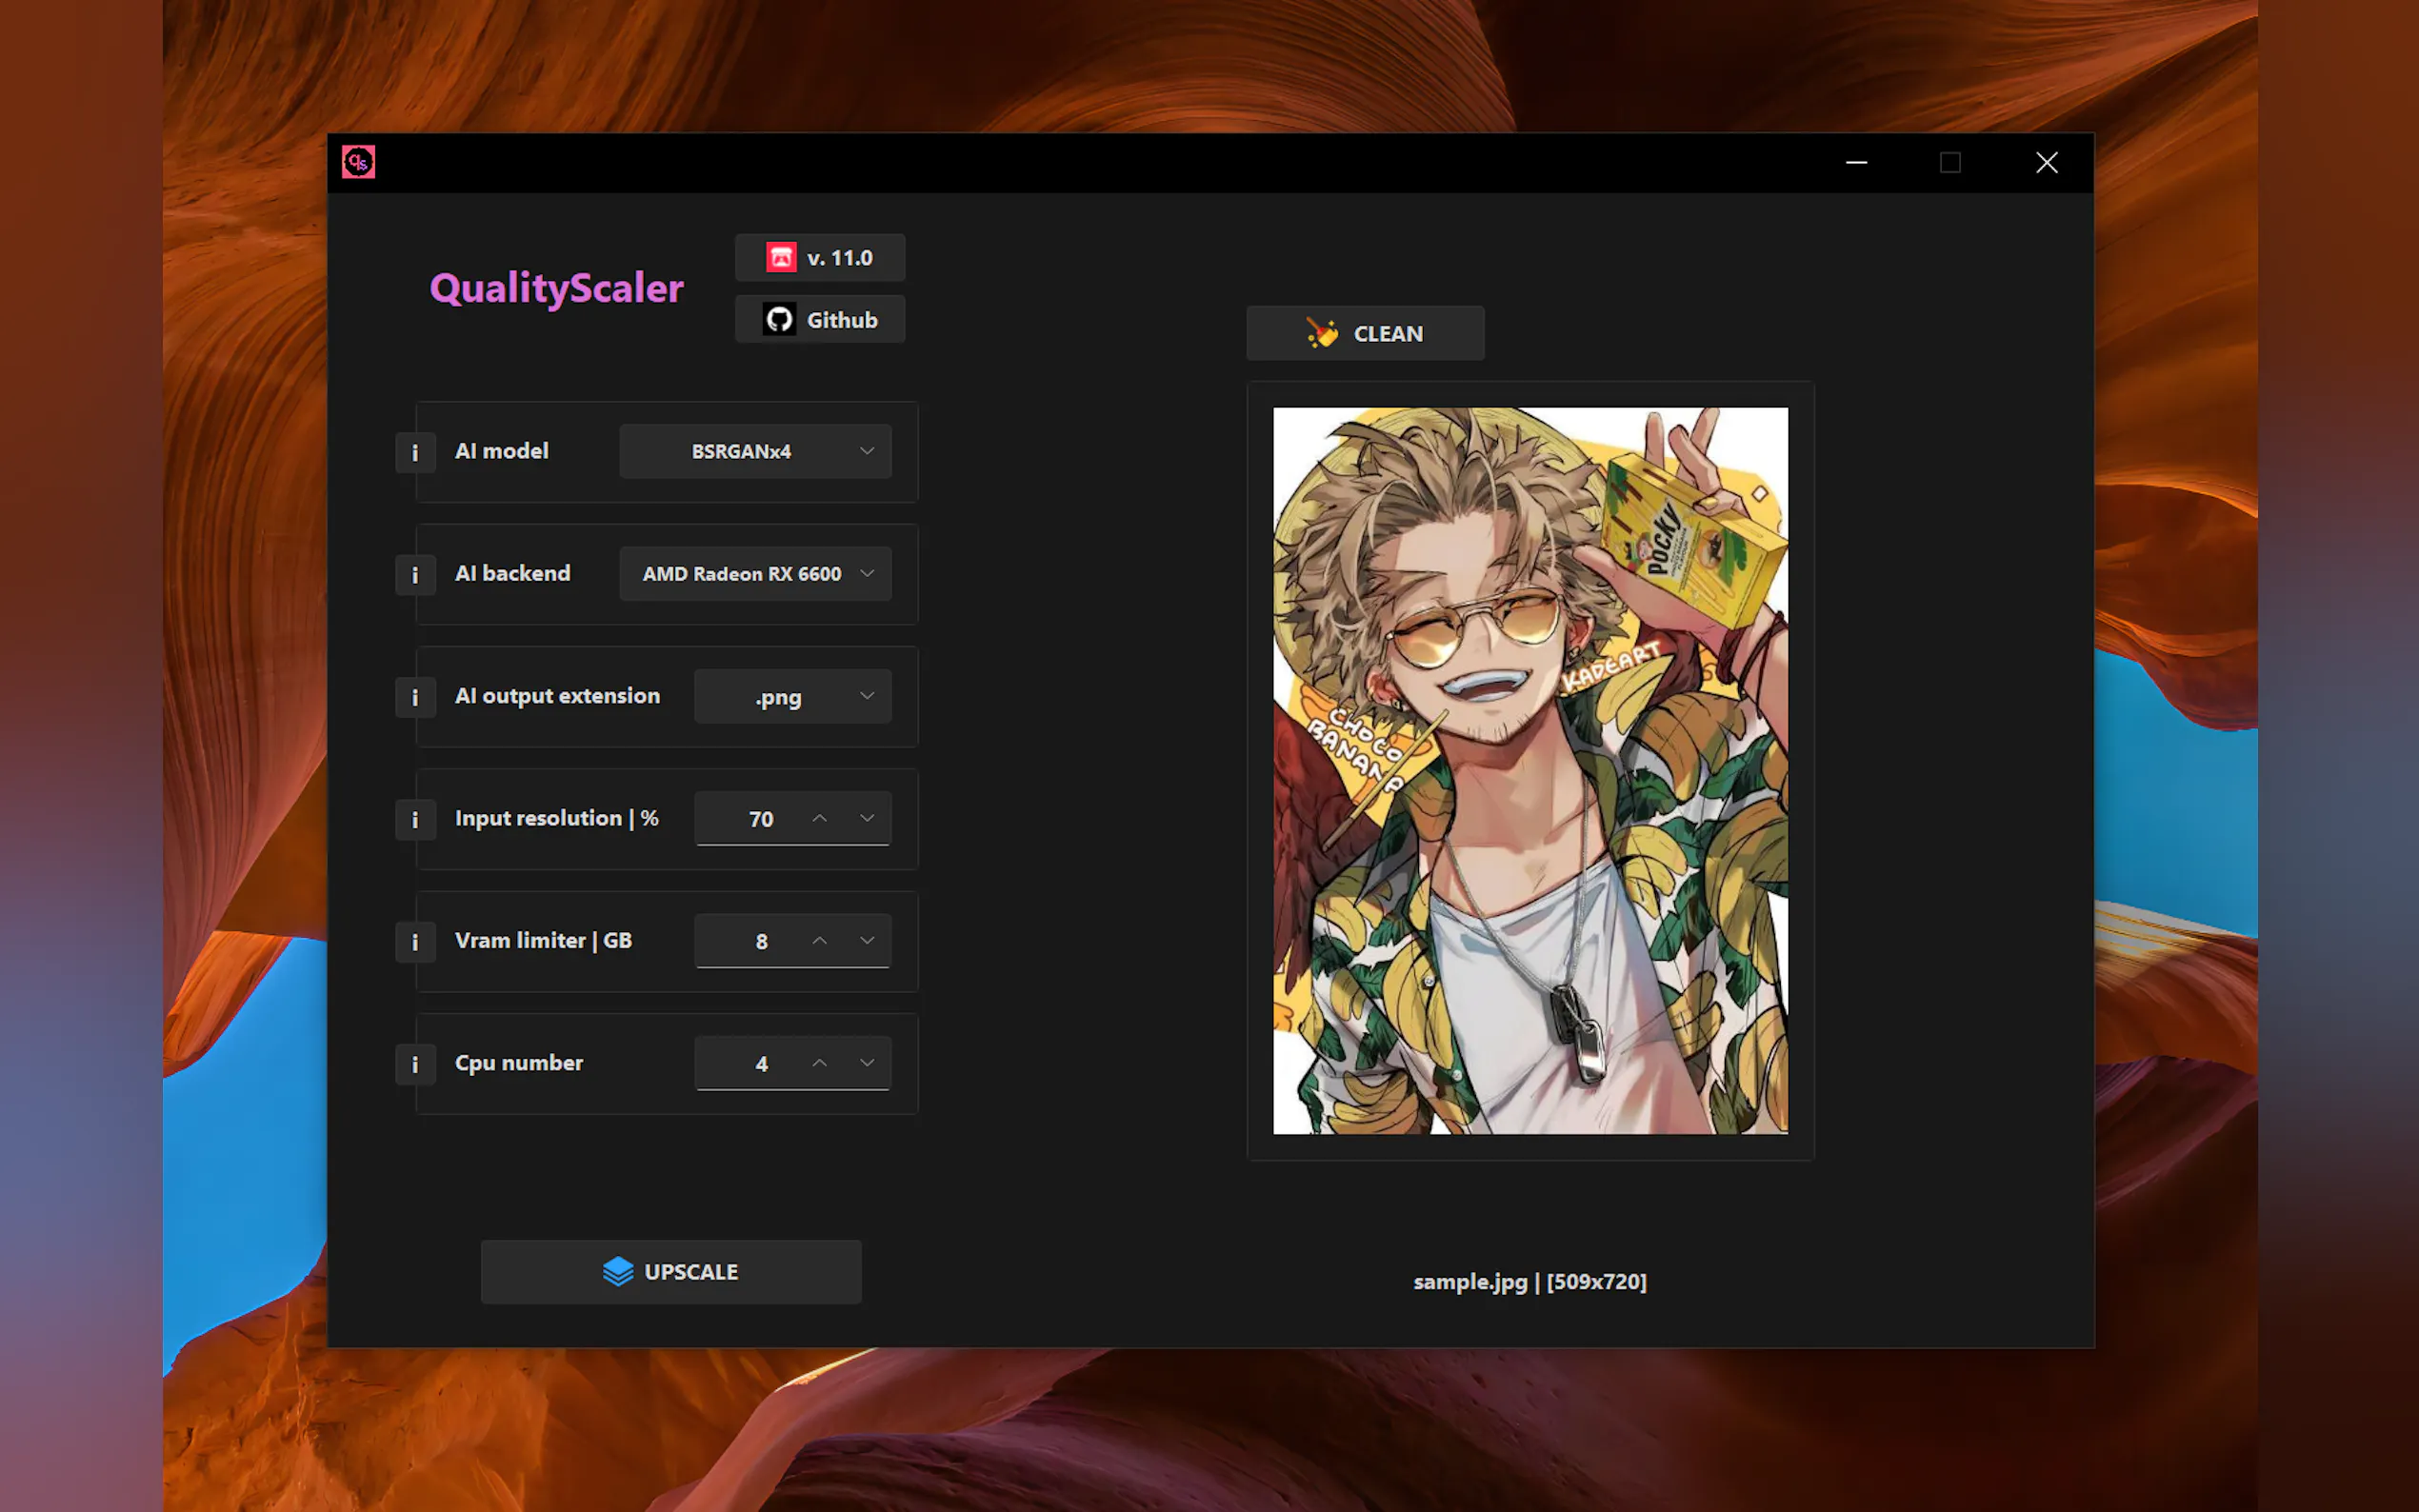Click the v. 11.0 version button
Image resolution: width=2419 pixels, height=1512 pixels.
coord(820,258)
